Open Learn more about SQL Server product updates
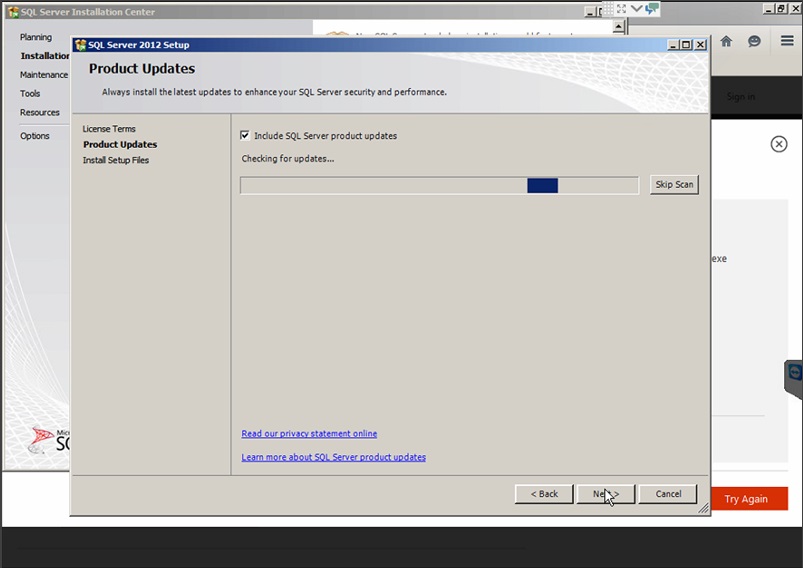This screenshot has height=568, width=803. click(333, 457)
